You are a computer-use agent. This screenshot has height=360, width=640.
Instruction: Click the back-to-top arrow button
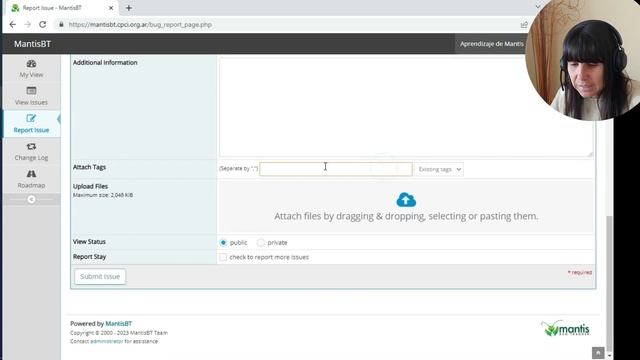tap(598, 353)
